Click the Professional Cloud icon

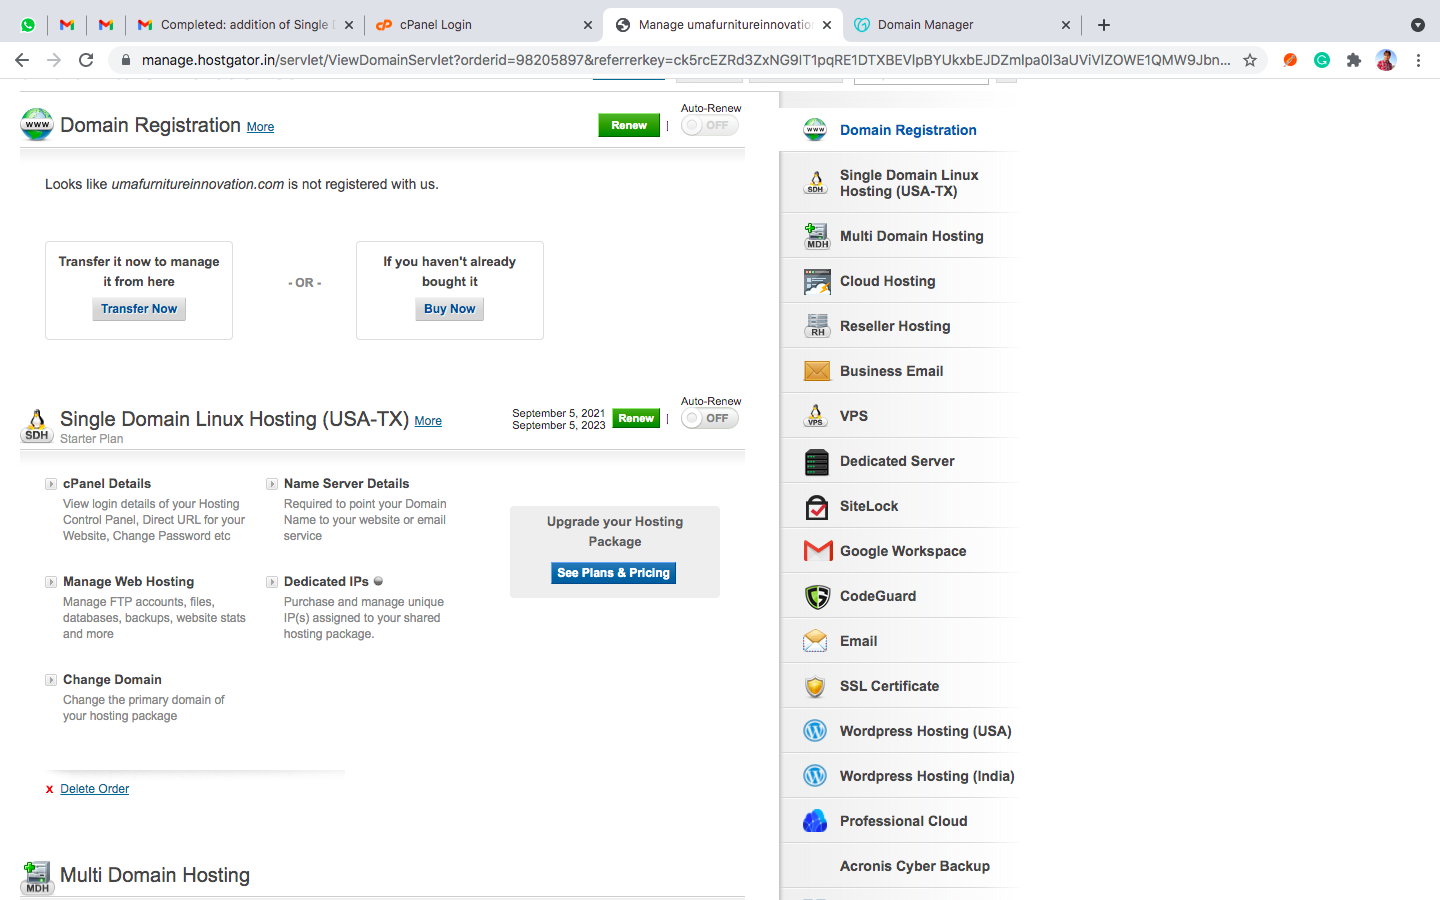[815, 821]
